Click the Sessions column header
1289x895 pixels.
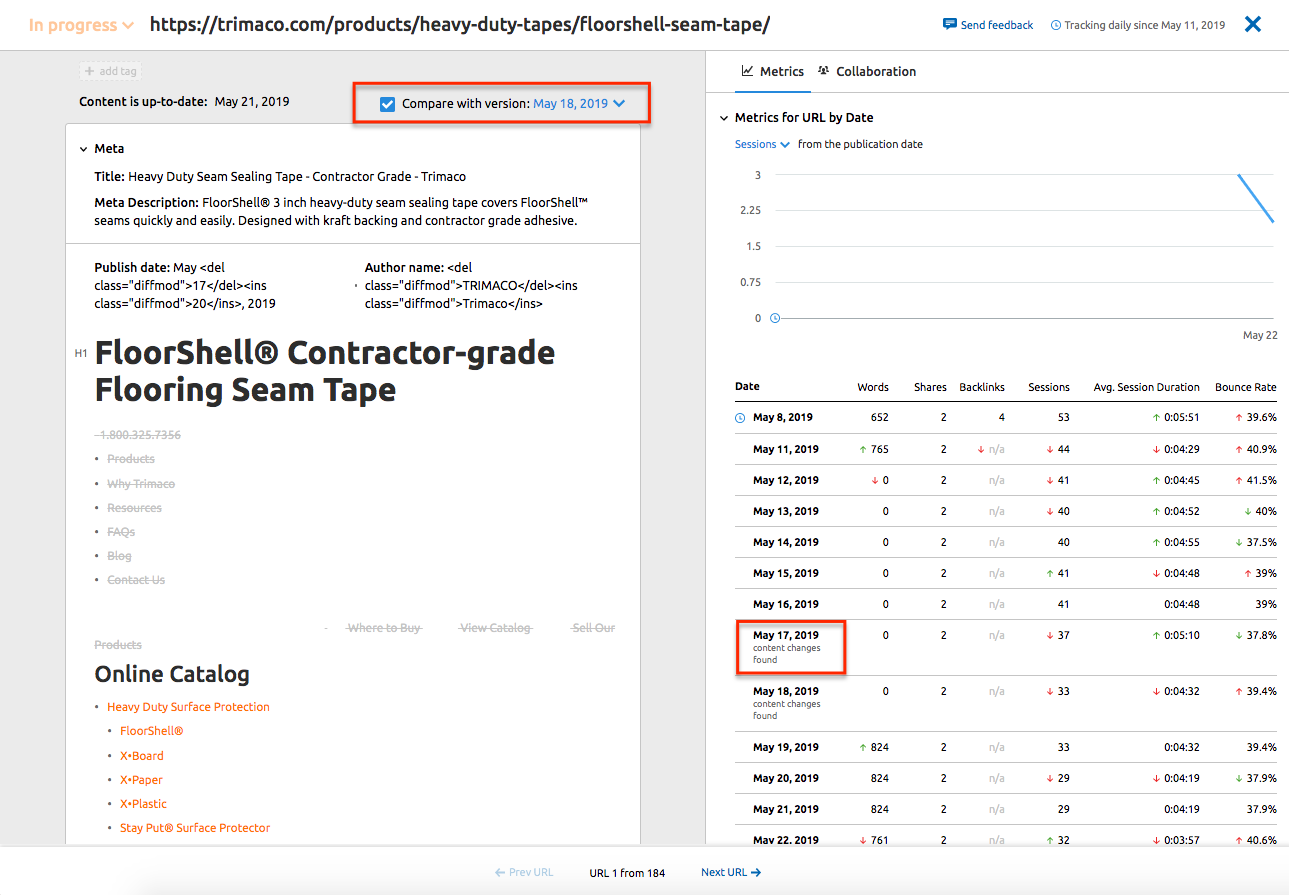[1049, 387]
